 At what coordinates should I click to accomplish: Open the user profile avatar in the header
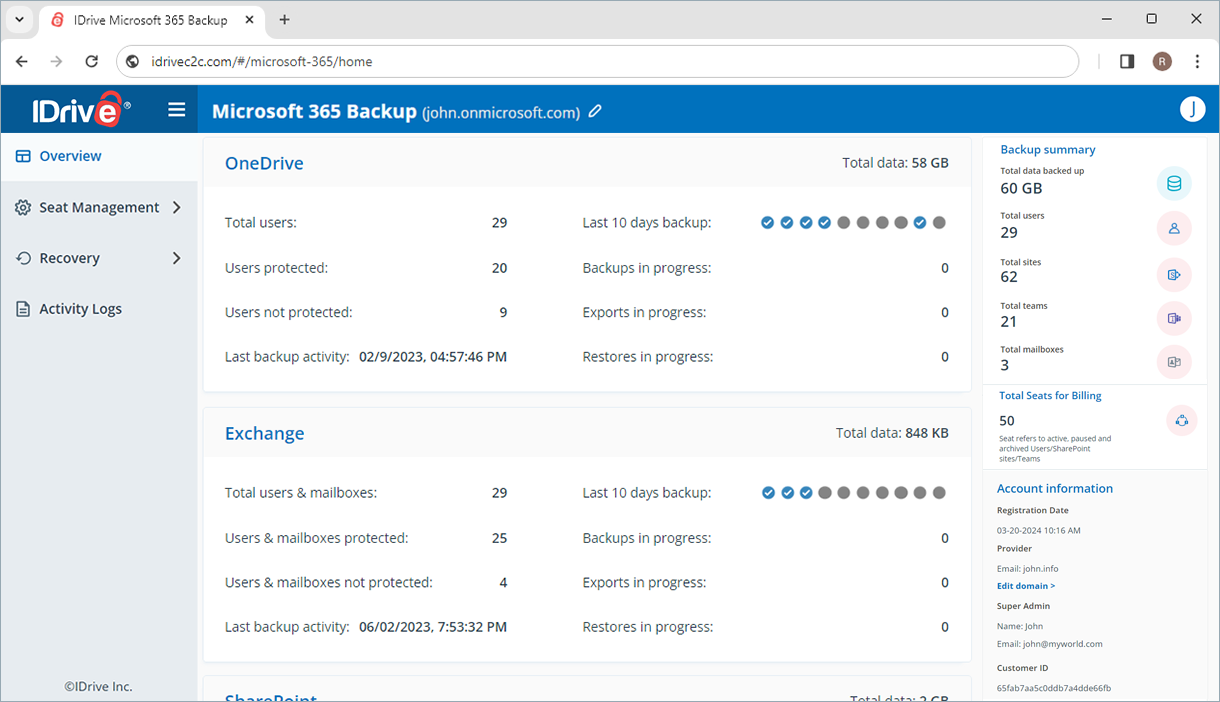1192,108
